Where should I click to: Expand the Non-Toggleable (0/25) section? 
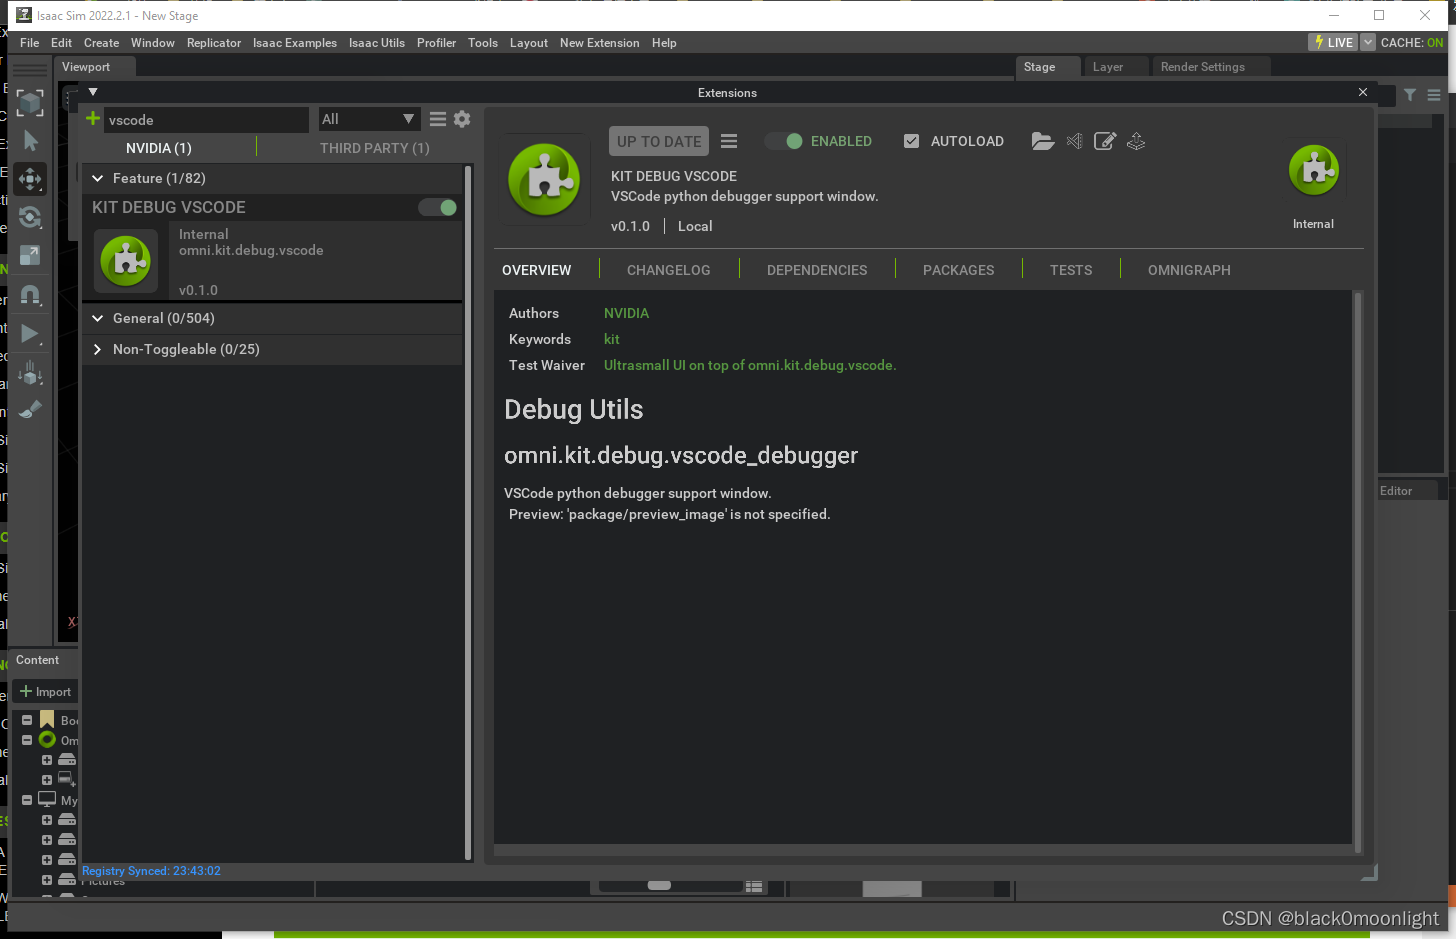[x=97, y=349]
